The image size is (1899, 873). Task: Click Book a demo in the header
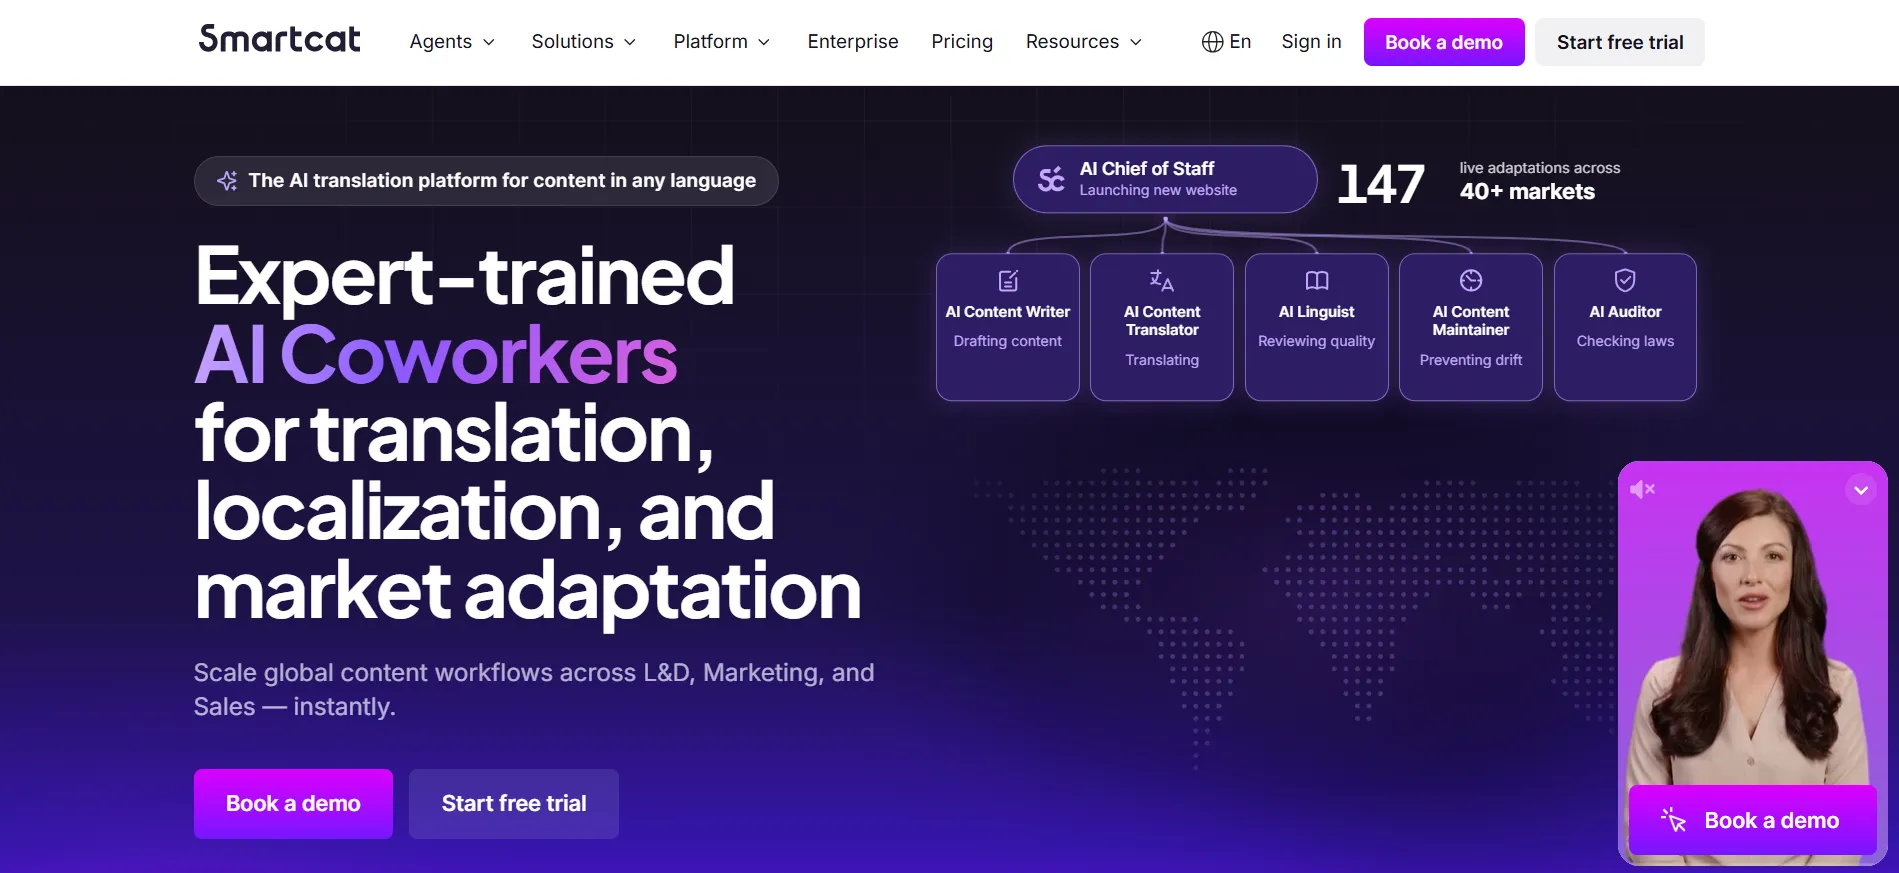coord(1444,42)
